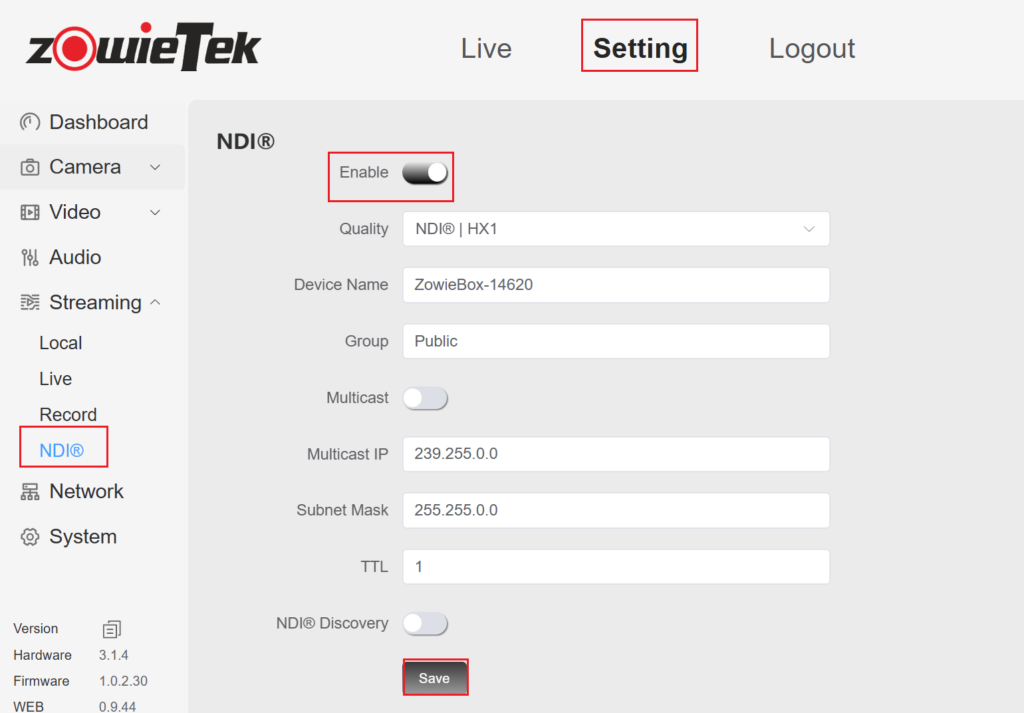Switch to the Live top tab
1024x713 pixels.
(x=486, y=48)
